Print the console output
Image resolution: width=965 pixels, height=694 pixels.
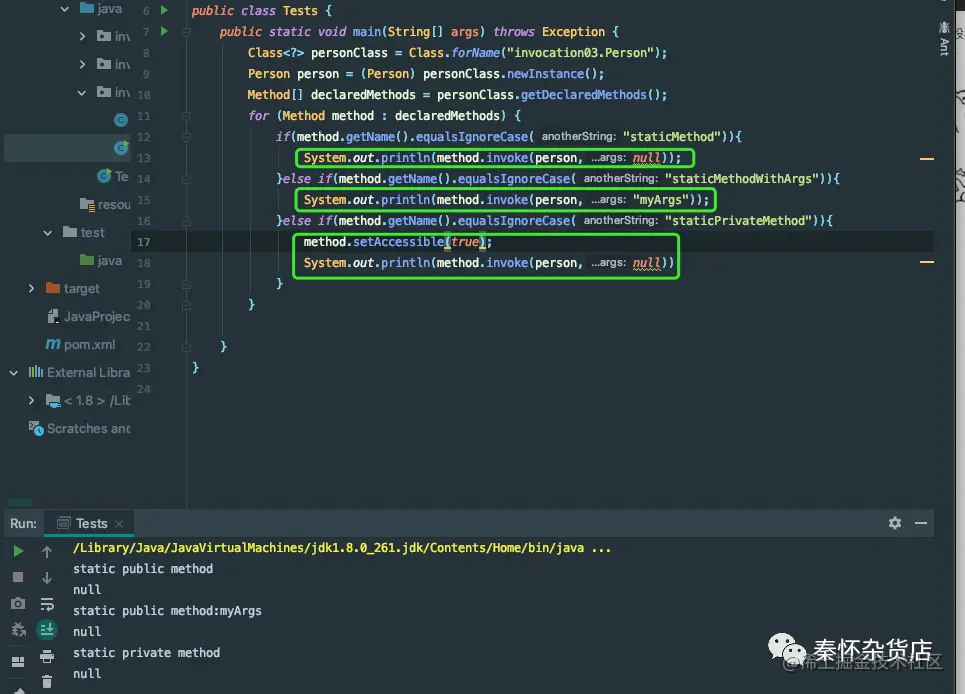(x=47, y=656)
